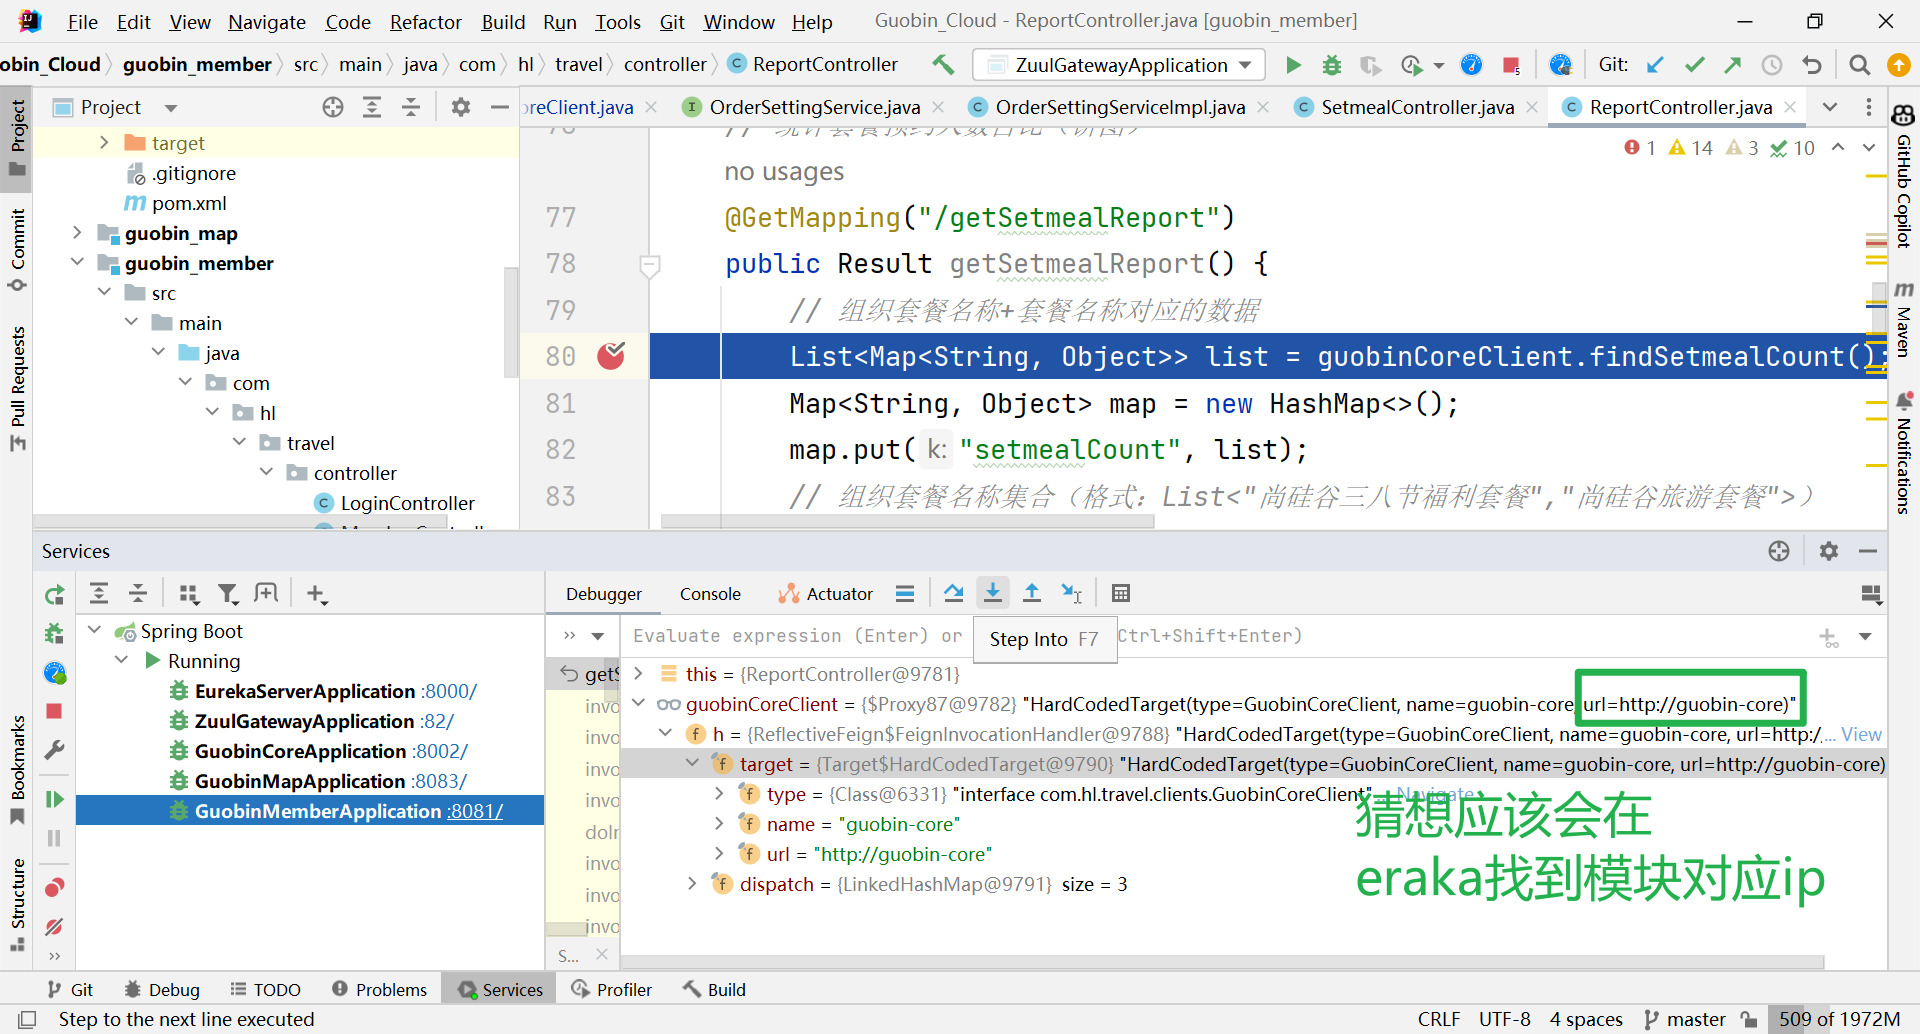Image resolution: width=1920 pixels, height=1034 pixels.
Task: Click the Search Everywhere magnifier icon
Action: pyautogui.click(x=1859, y=65)
